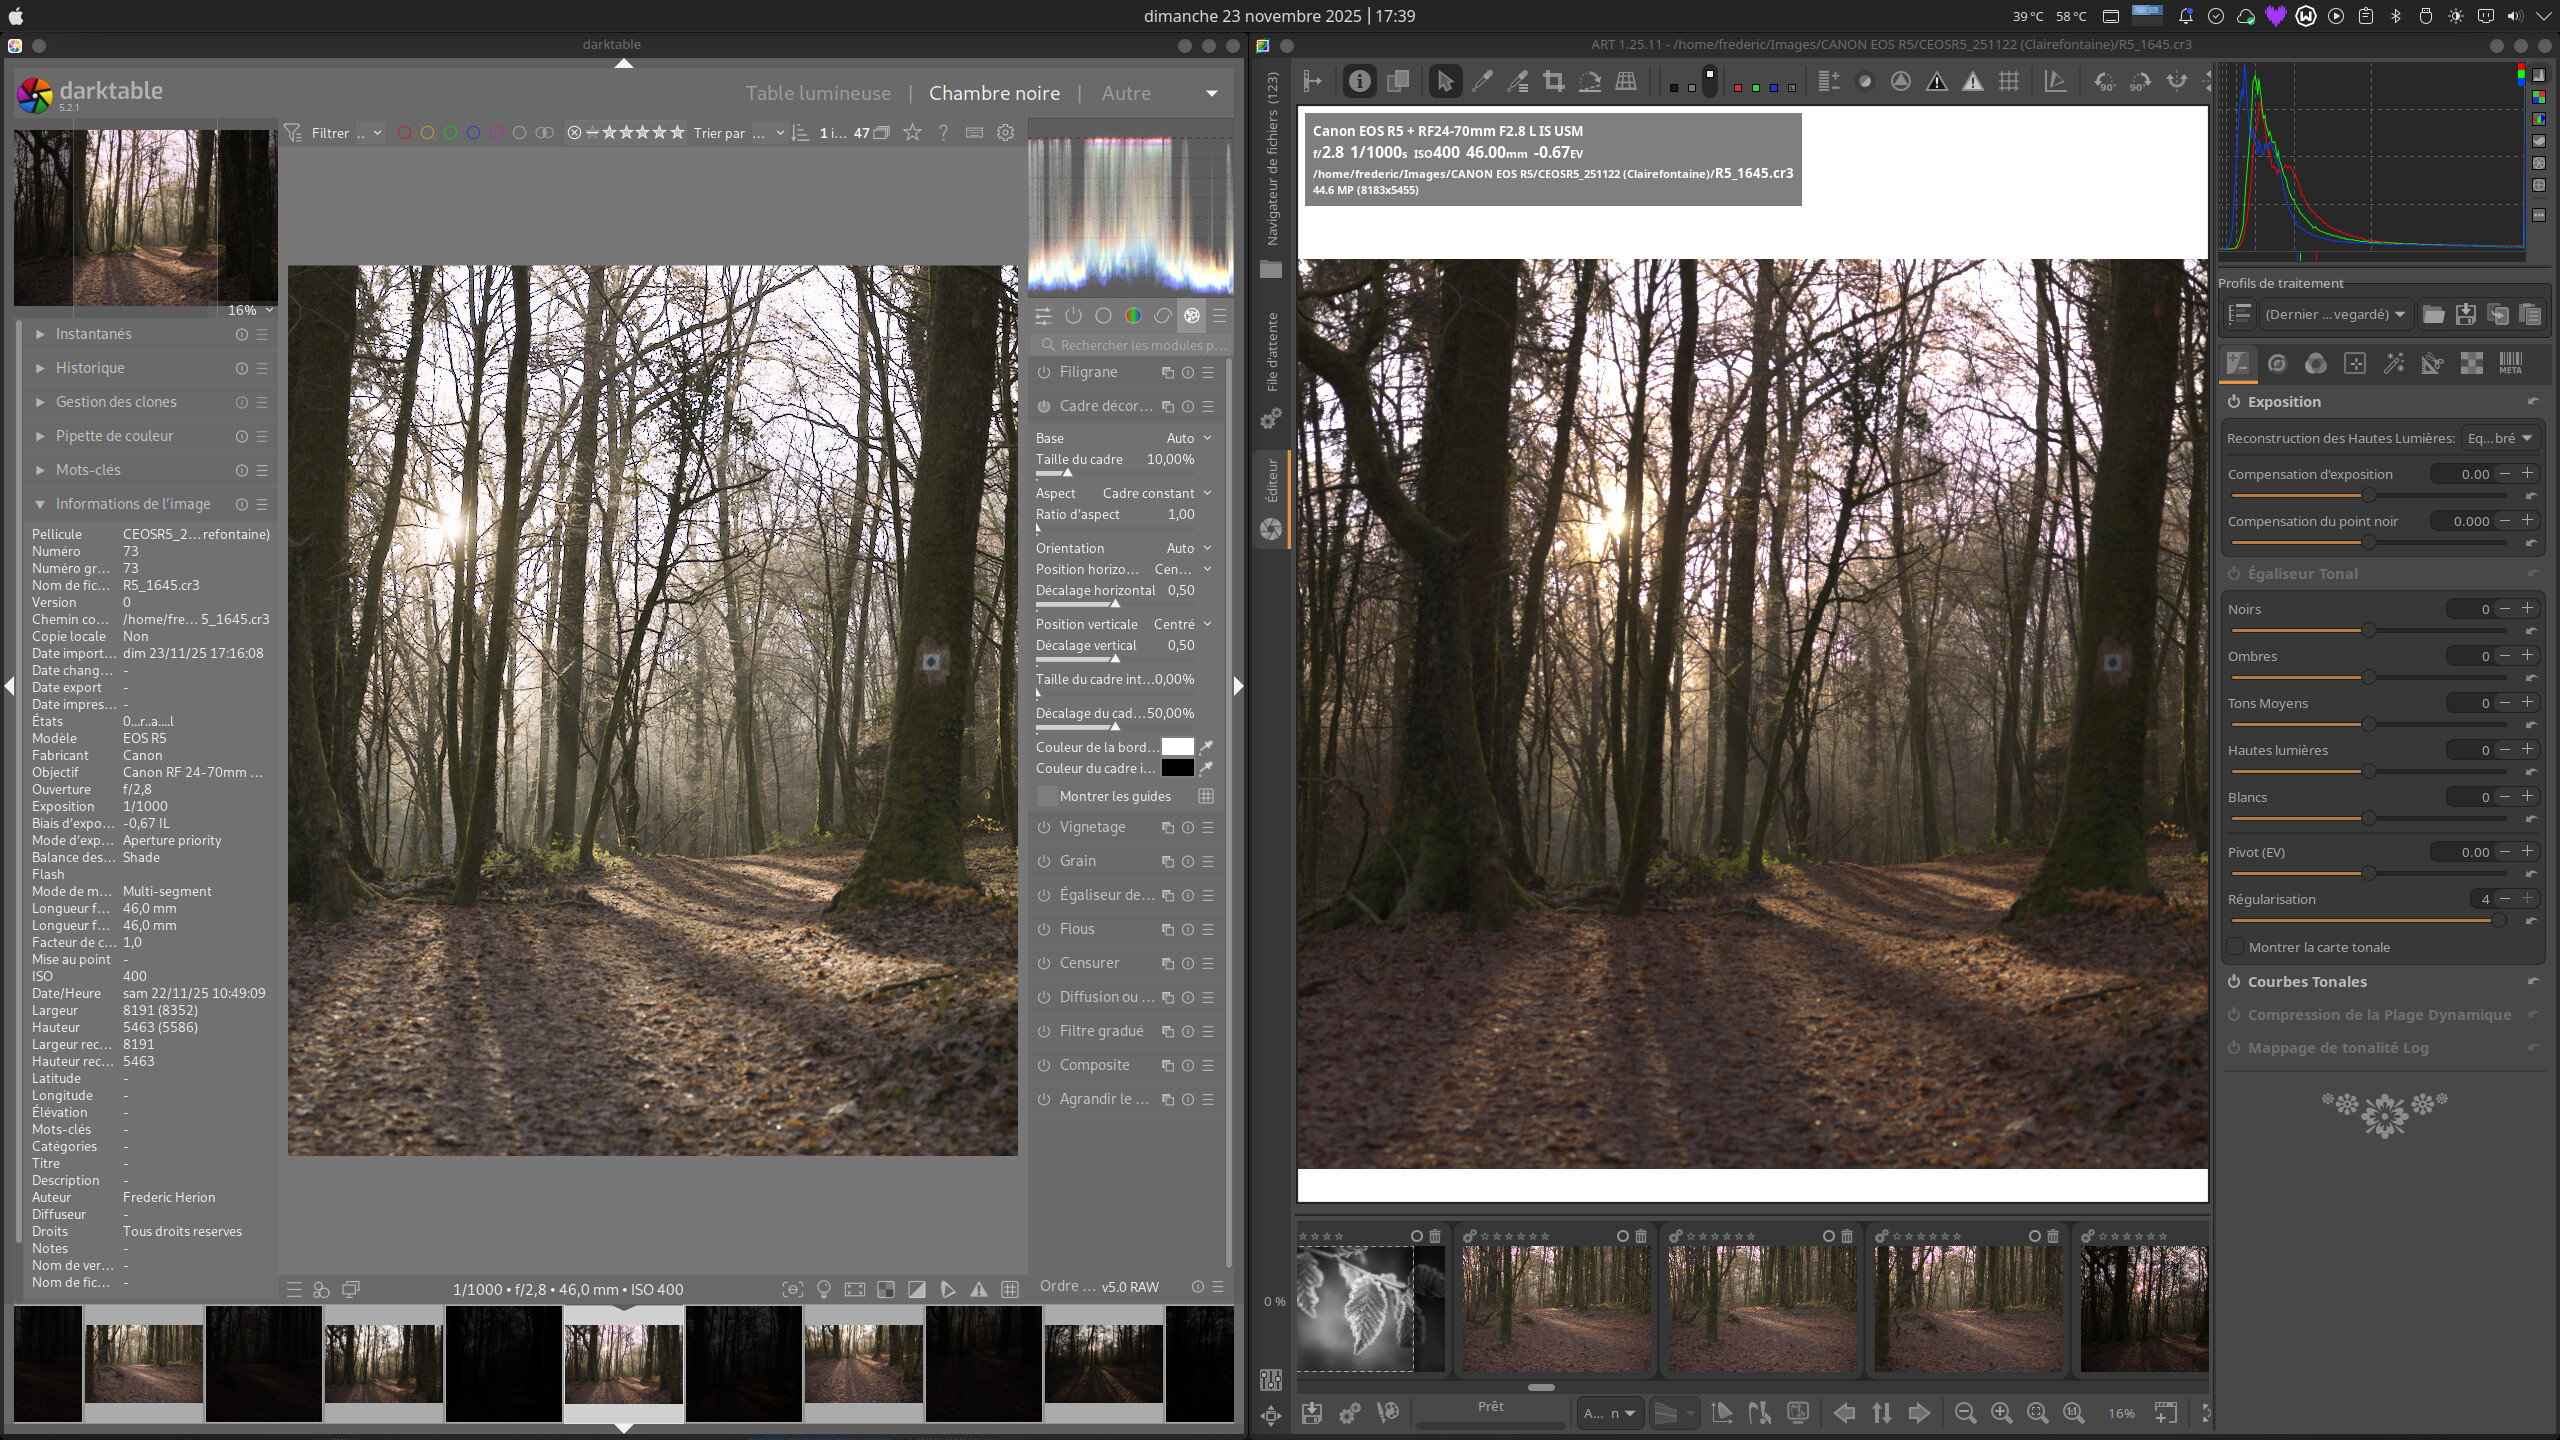Click the white balance eyedropper tool

pos(1482,82)
